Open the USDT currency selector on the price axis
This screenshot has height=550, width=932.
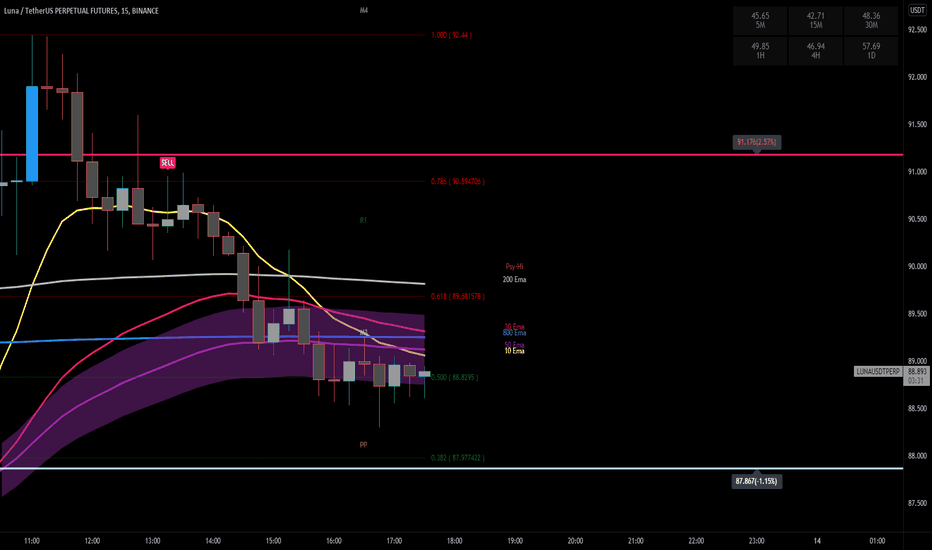[917, 10]
